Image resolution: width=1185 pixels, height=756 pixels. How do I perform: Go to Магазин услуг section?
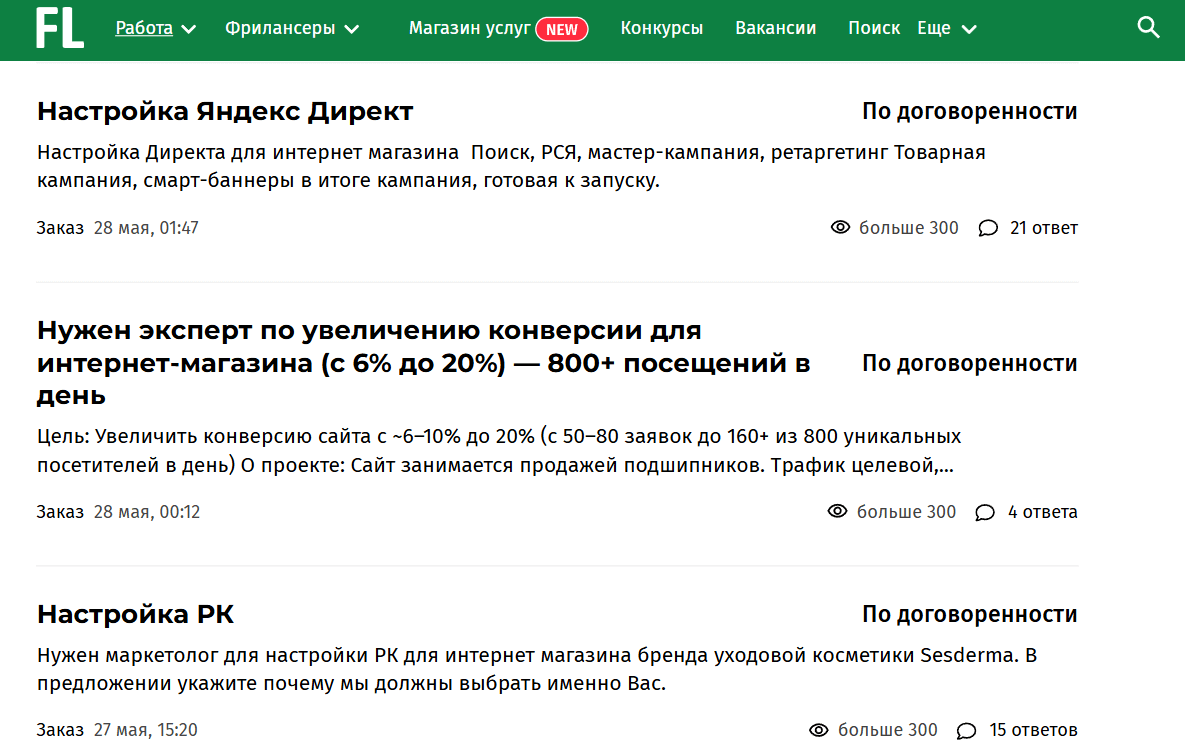469,28
